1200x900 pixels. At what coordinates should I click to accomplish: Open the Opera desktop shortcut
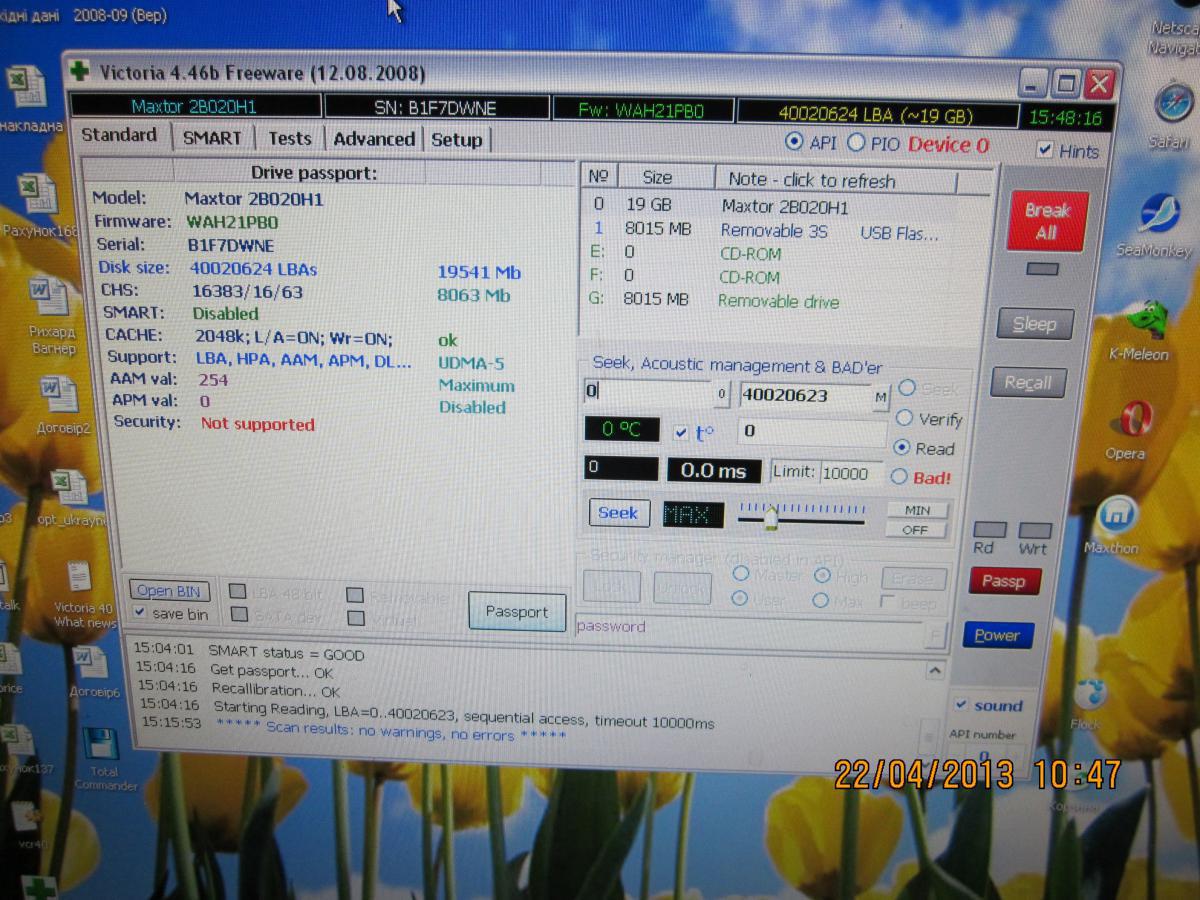(x=1134, y=419)
